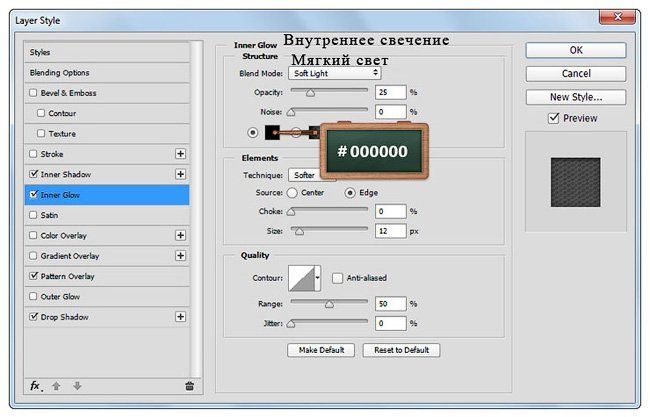Click the Size slider handle

(x=299, y=231)
